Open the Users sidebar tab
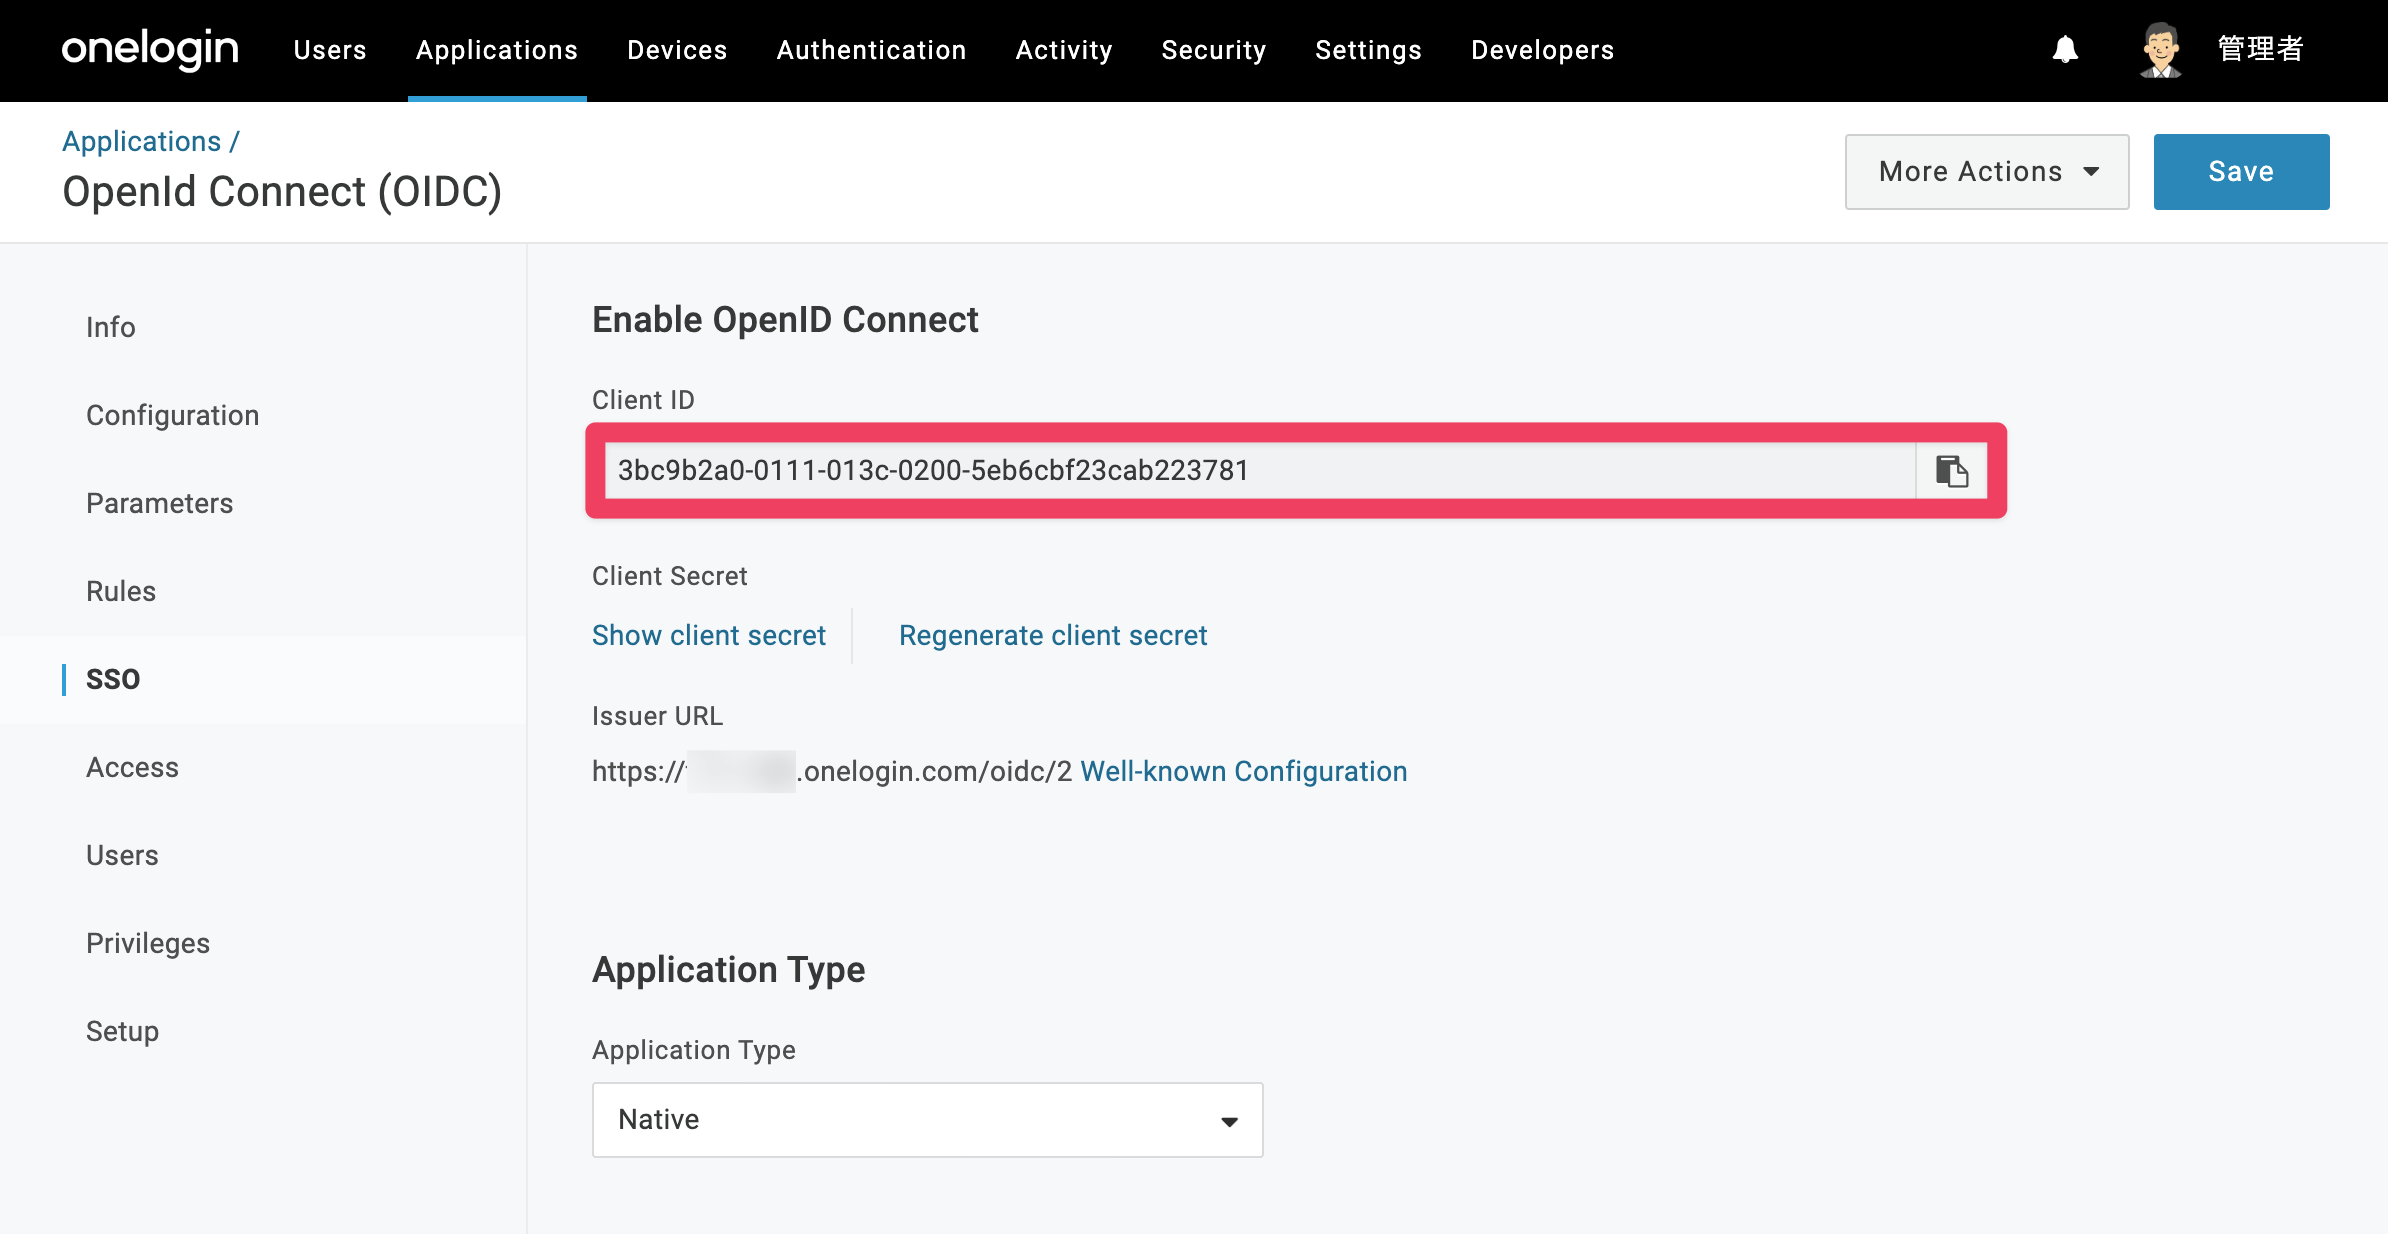Viewport: 2388px width, 1234px height. [122, 855]
